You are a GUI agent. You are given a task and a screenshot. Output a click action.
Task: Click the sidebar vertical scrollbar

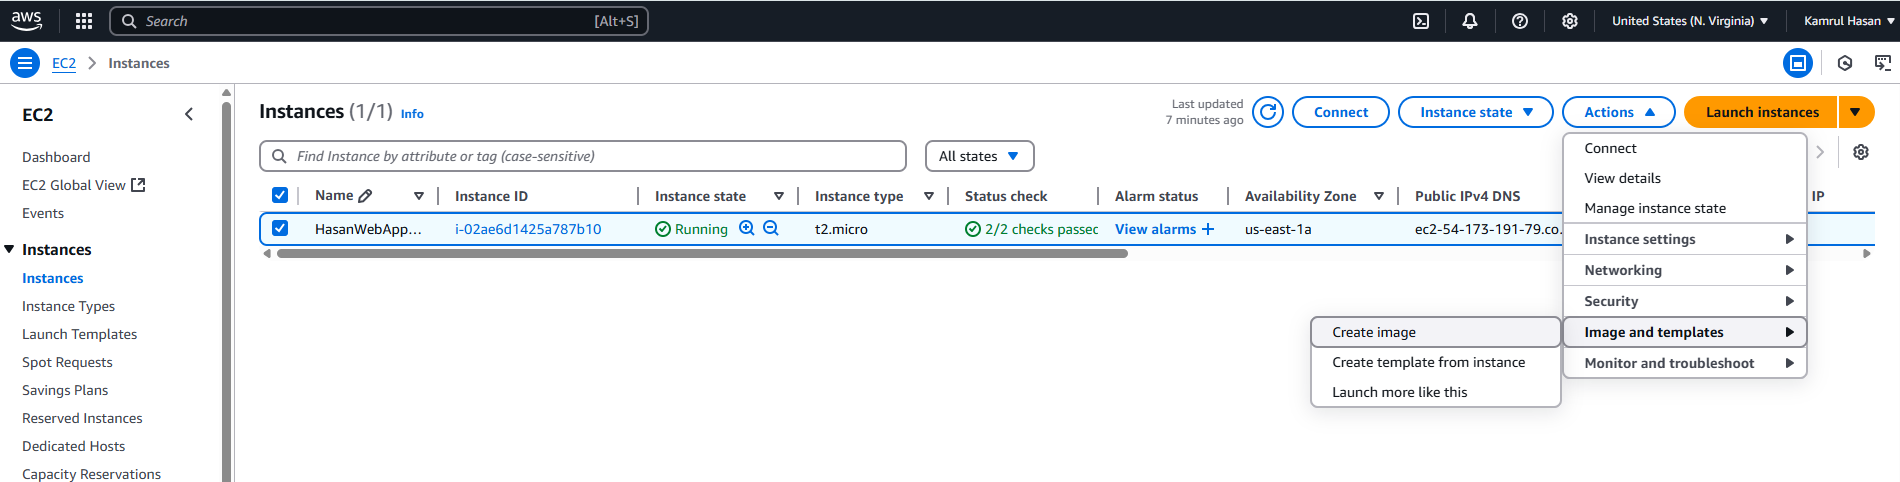[x=227, y=290]
